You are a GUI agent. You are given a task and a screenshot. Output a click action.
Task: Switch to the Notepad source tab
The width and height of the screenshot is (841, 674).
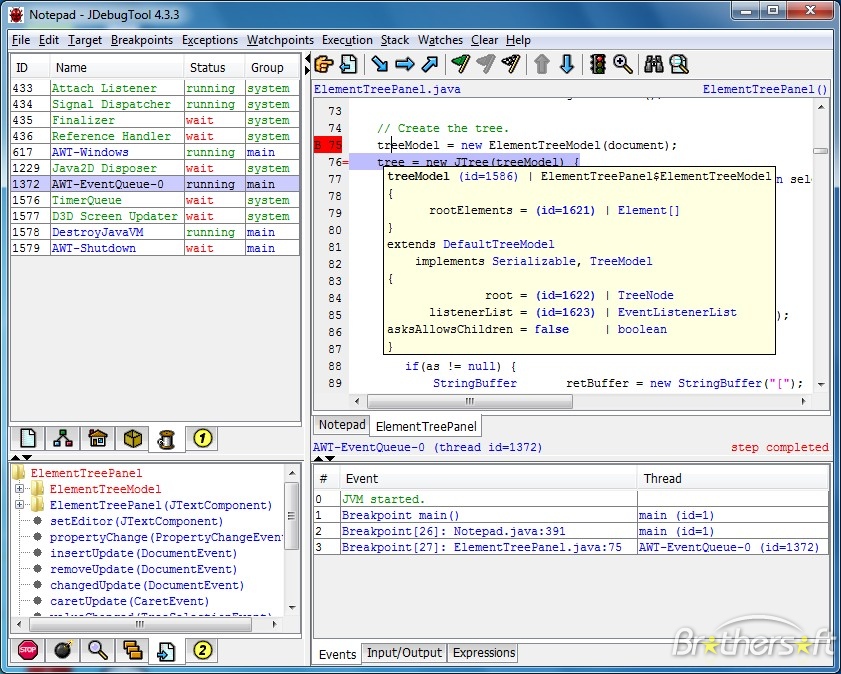(342, 425)
